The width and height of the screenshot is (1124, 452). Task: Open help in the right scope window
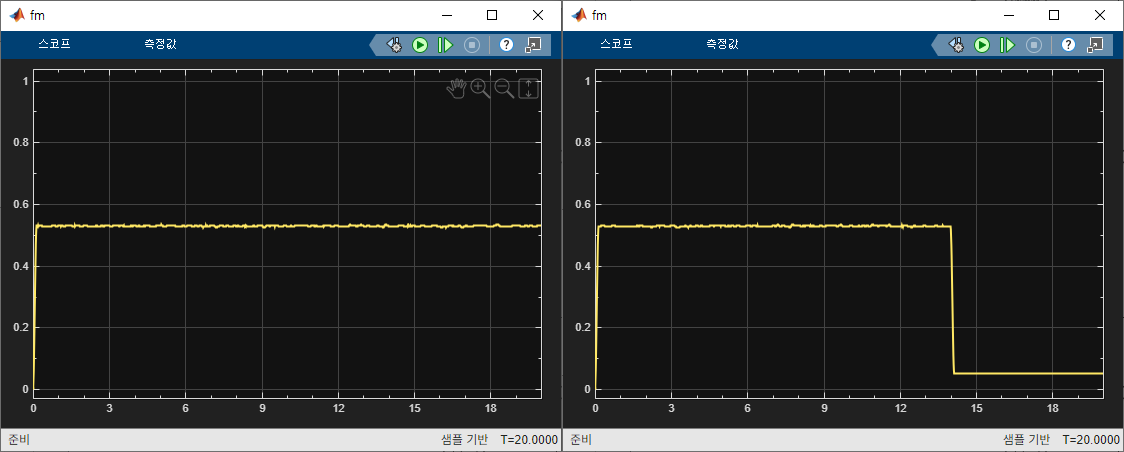pyautogui.click(x=1069, y=45)
